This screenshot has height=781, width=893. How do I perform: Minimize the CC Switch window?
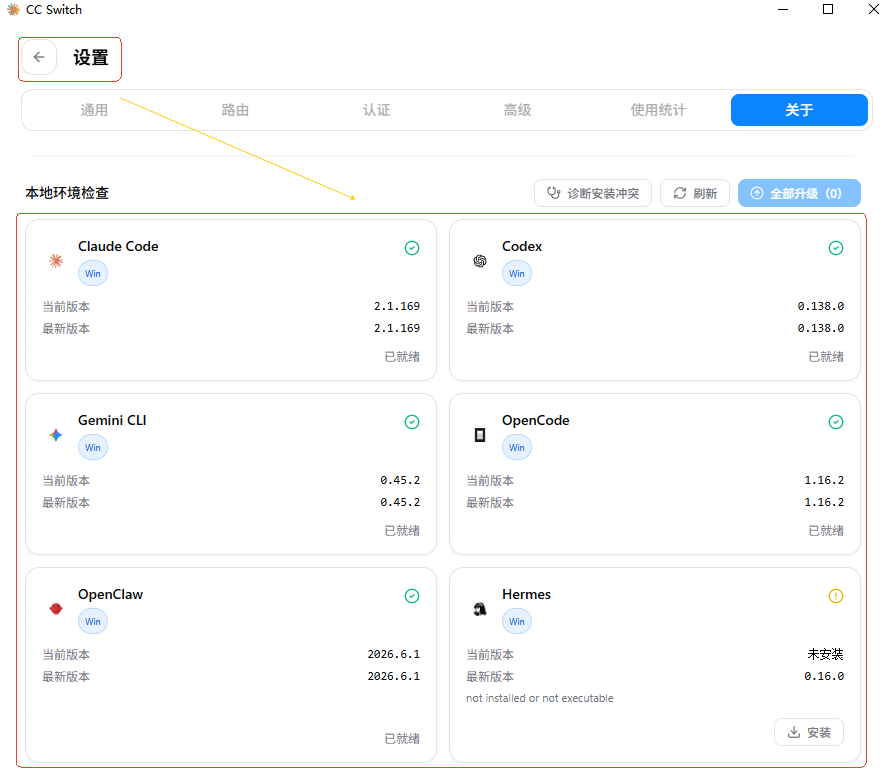[783, 10]
